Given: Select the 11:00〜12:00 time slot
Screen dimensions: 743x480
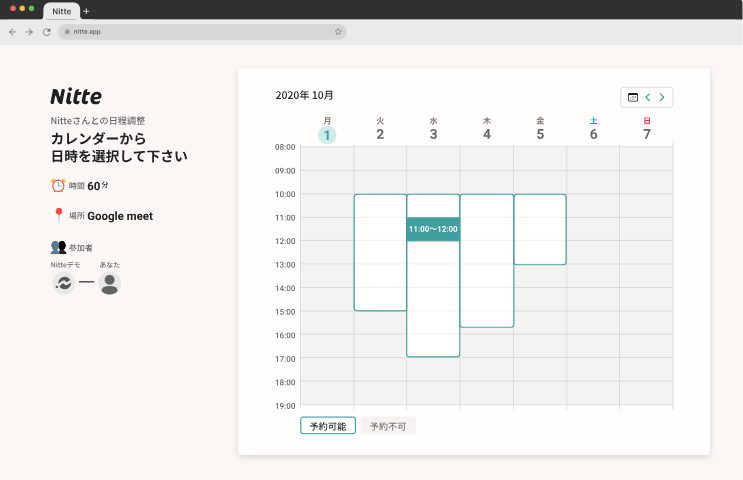Looking at the screenshot, I should coord(433,229).
